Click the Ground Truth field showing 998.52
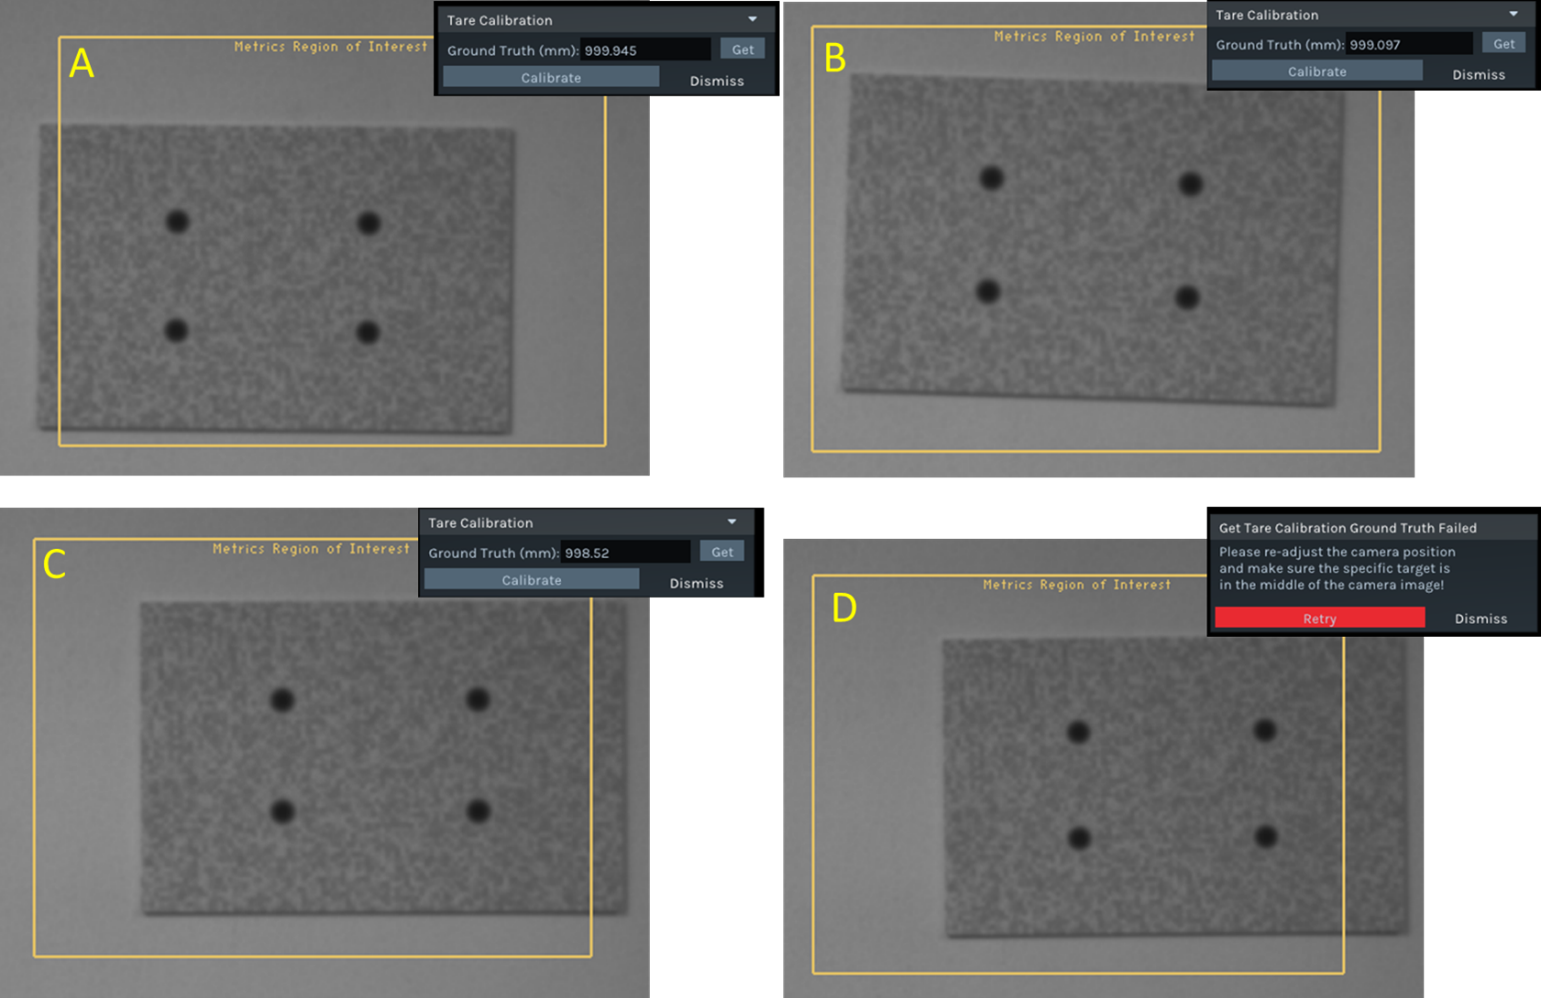This screenshot has width=1541, height=998. [625, 552]
